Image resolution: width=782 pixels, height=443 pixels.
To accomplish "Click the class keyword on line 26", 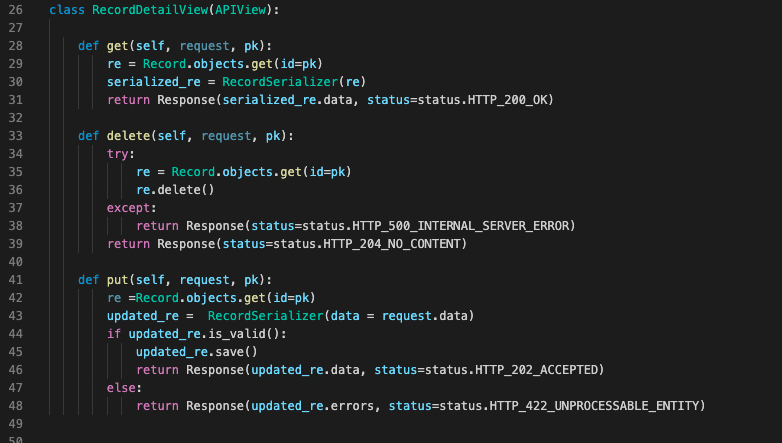I will click(67, 10).
